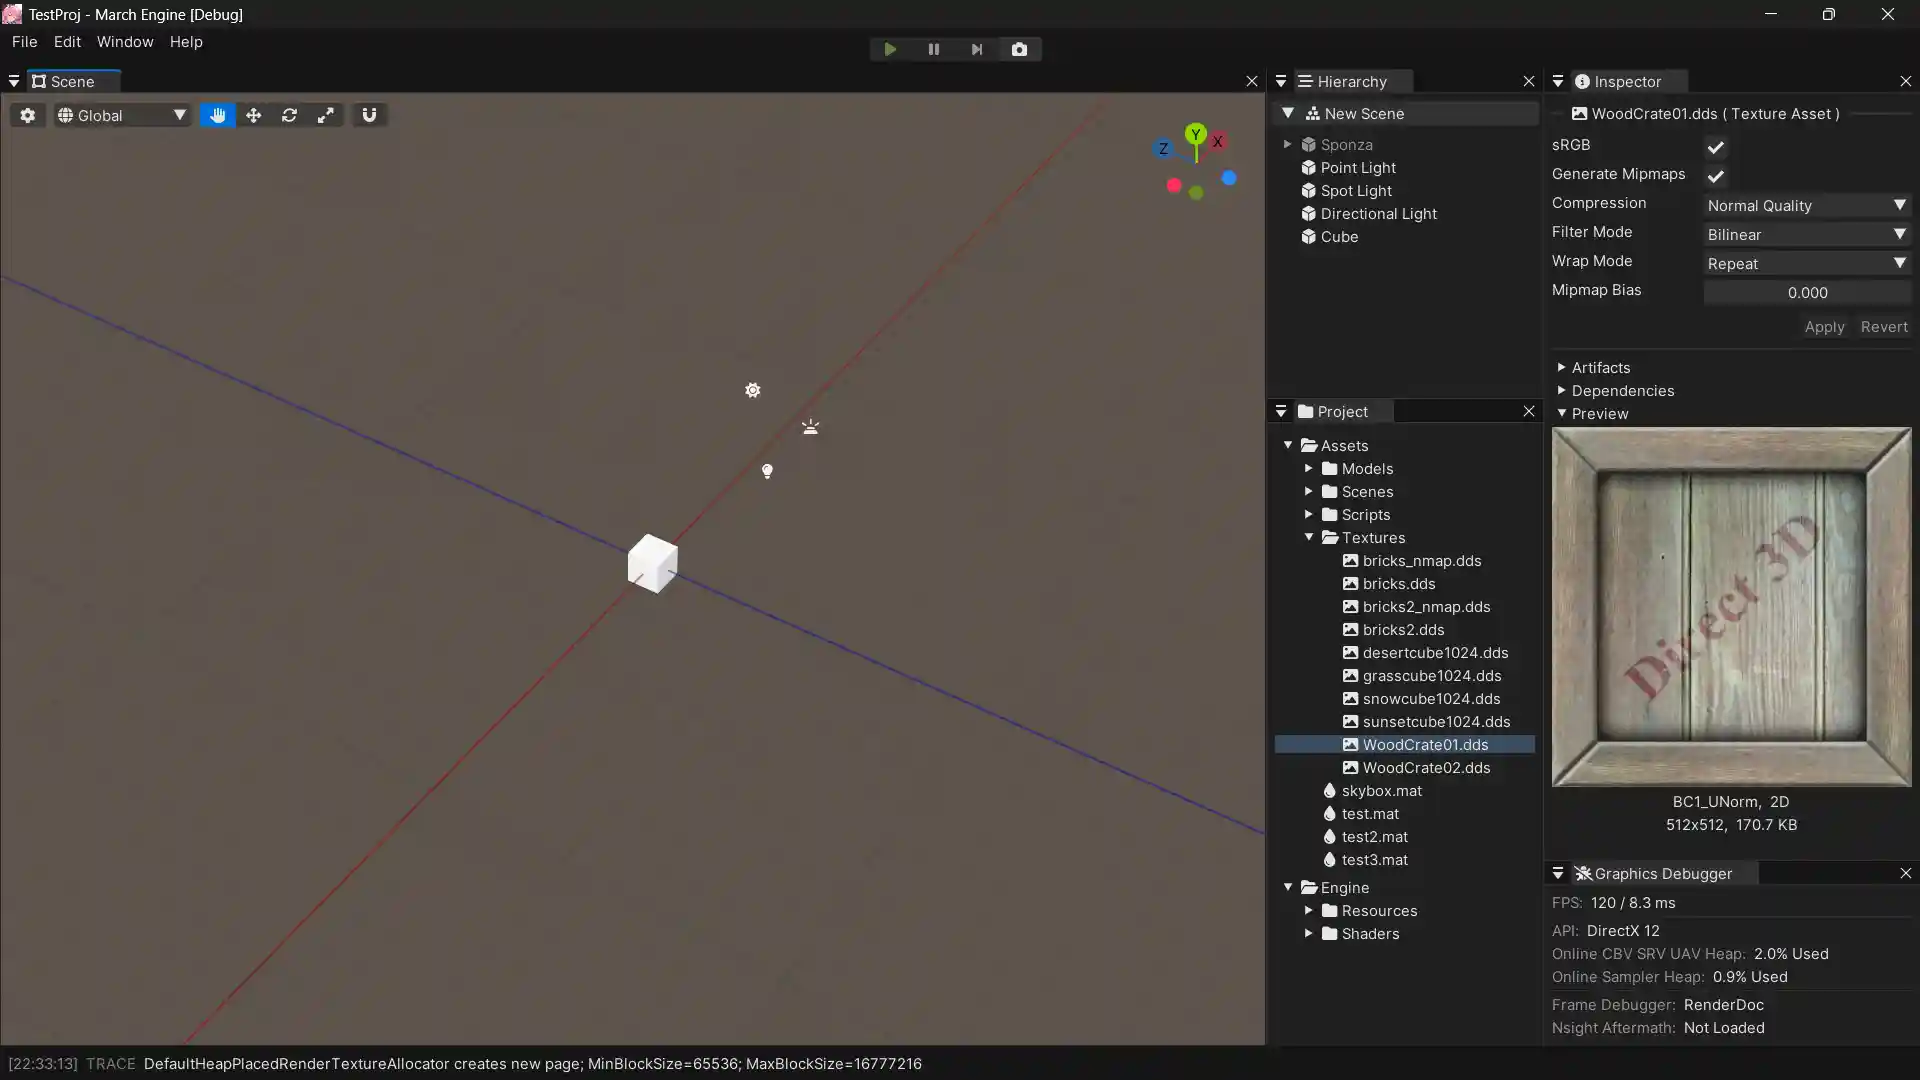This screenshot has width=1920, height=1080.
Task: Uncheck the sRGB checkbox
Action: tap(1715, 147)
